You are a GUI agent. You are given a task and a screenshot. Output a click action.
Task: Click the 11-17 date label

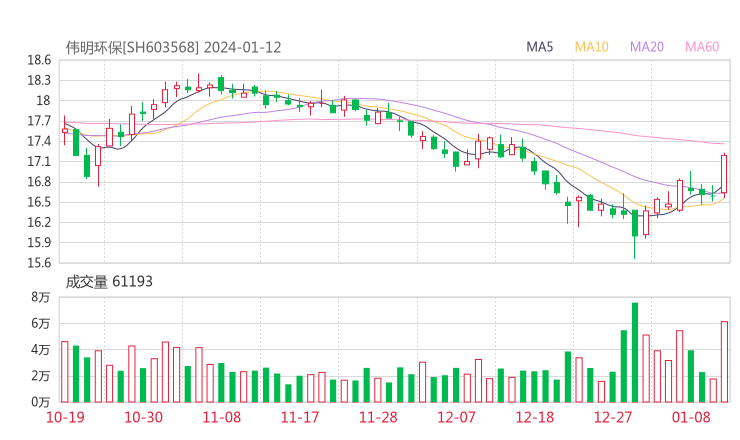point(300,417)
